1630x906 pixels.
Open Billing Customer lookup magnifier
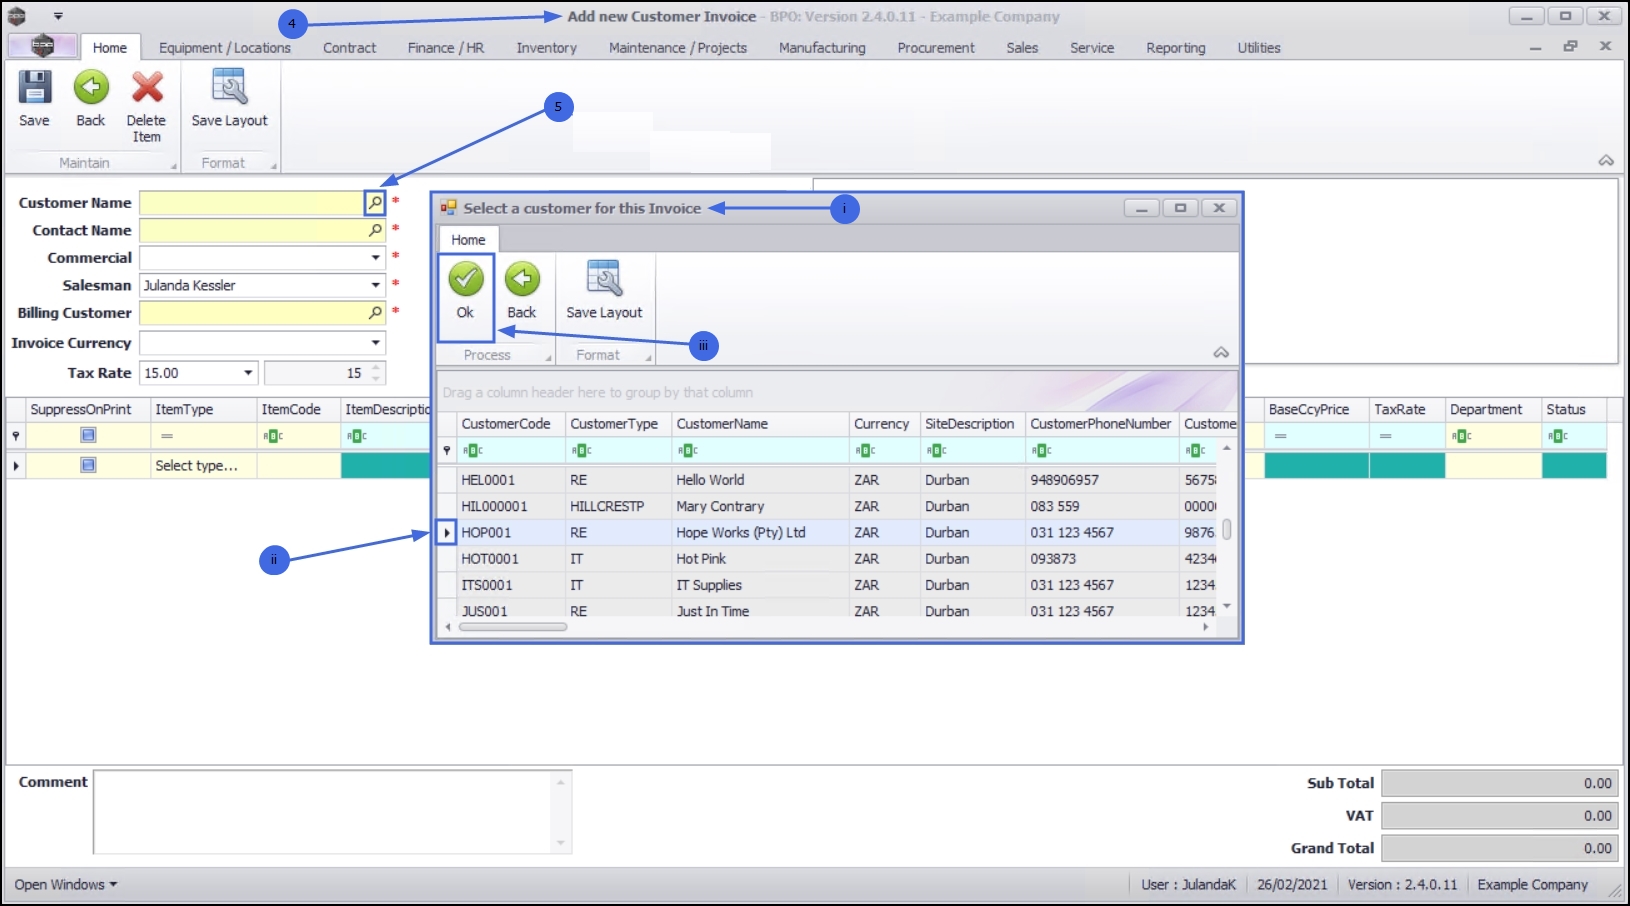pos(375,313)
